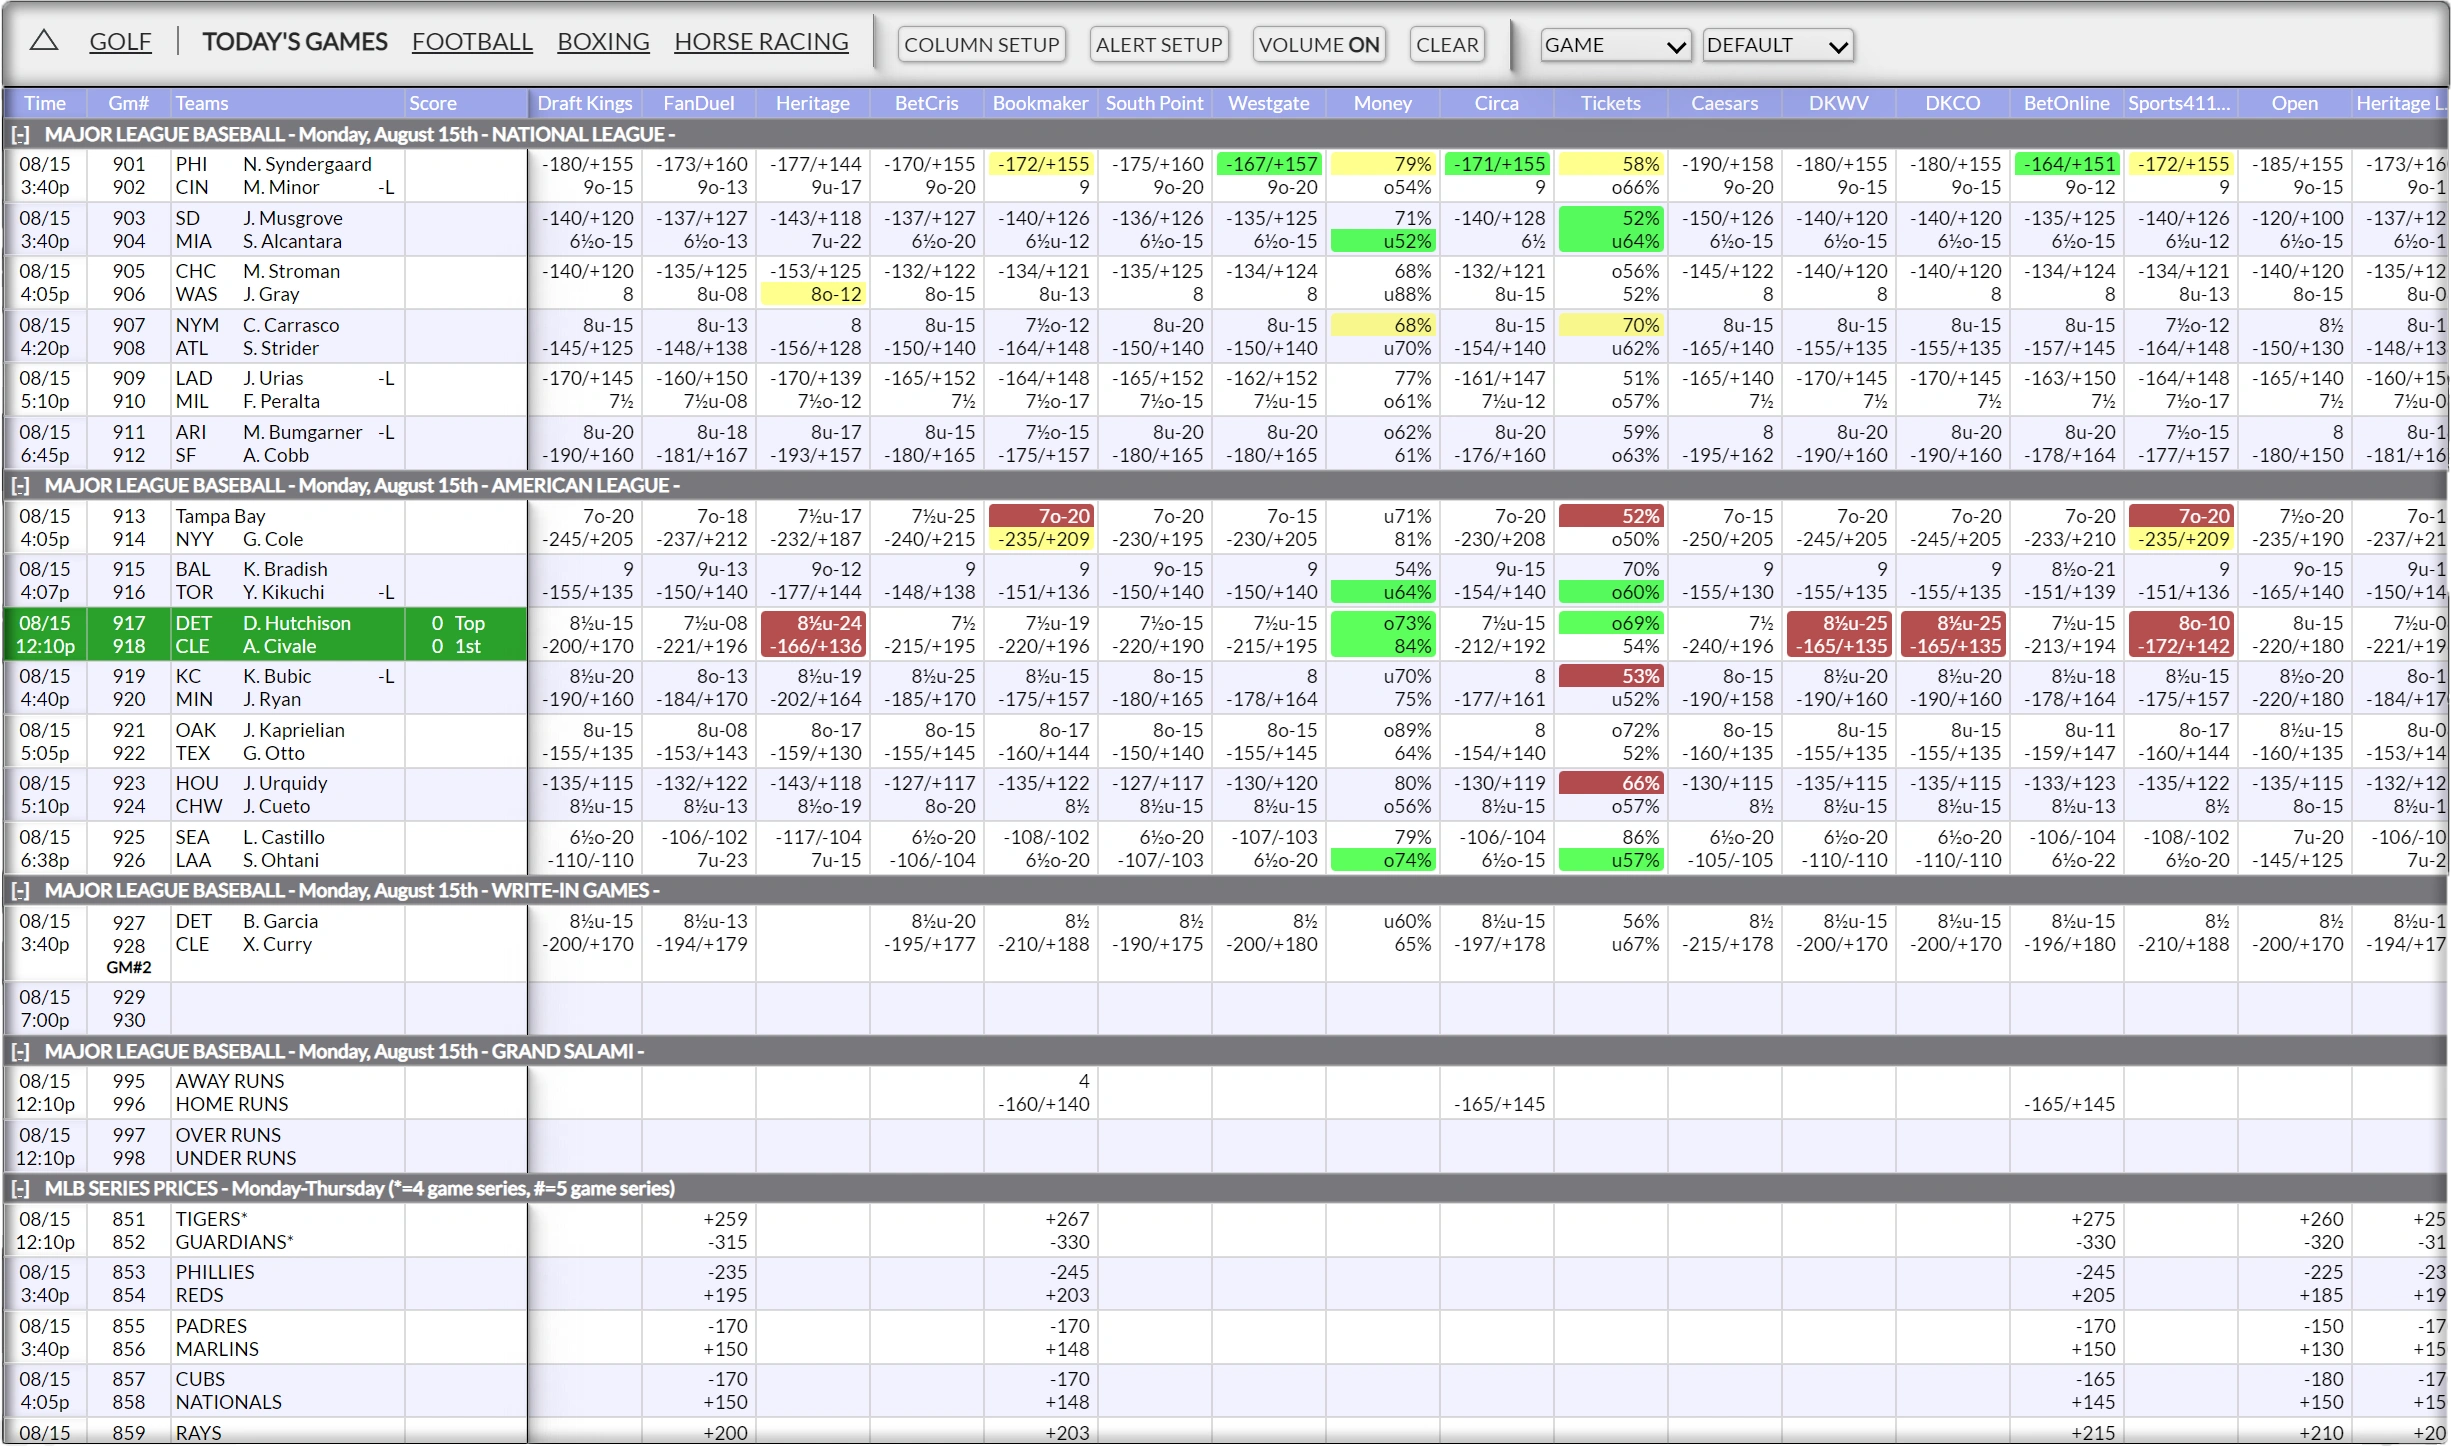Image resolution: width=2451 pixels, height=1447 pixels.
Task: Go to the HORSE RACING tab
Action: [x=761, y=42]
